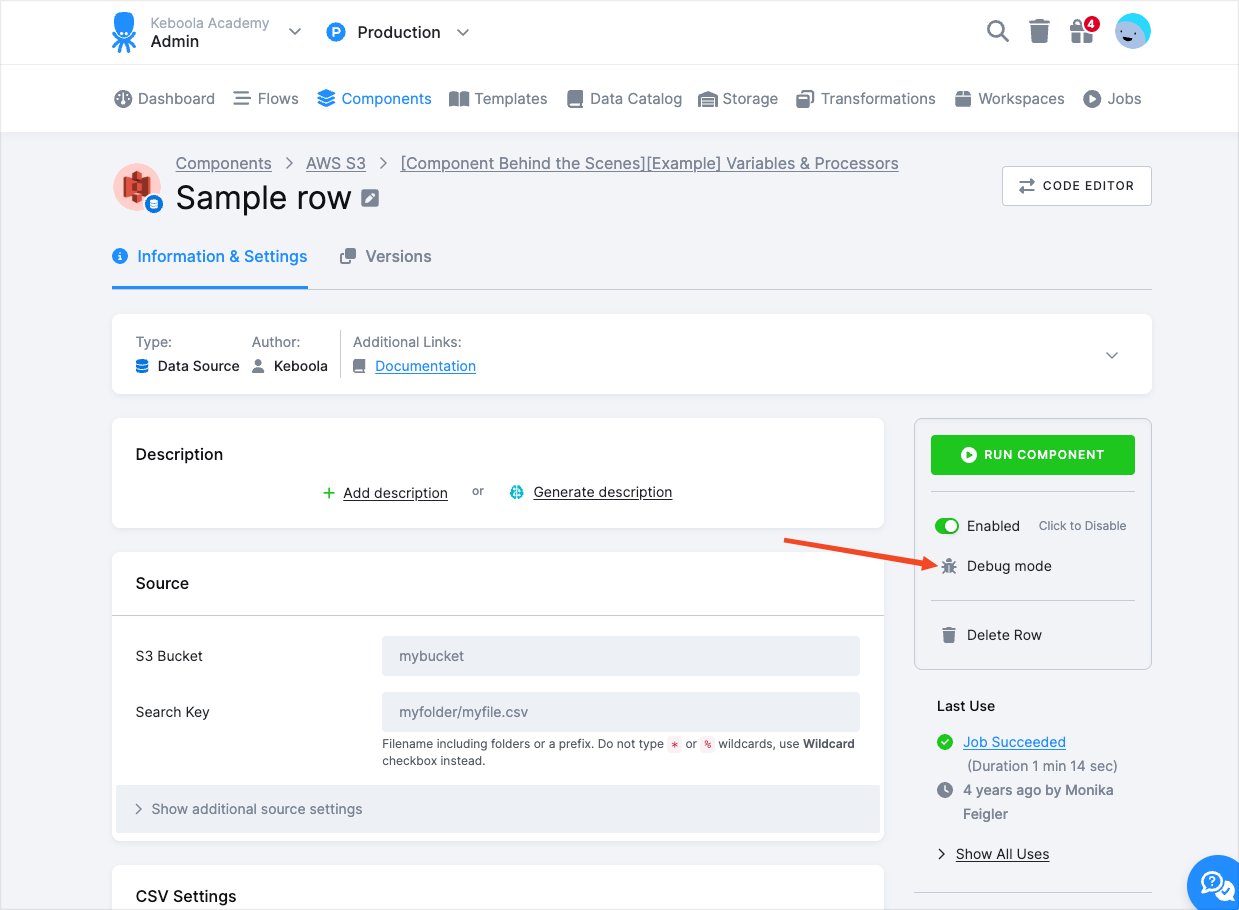The height and width of the screenshot is (910, 1239).
Task: Open the gift box notifications icon
Action: pyautogui.click(x=1082, y=32)
